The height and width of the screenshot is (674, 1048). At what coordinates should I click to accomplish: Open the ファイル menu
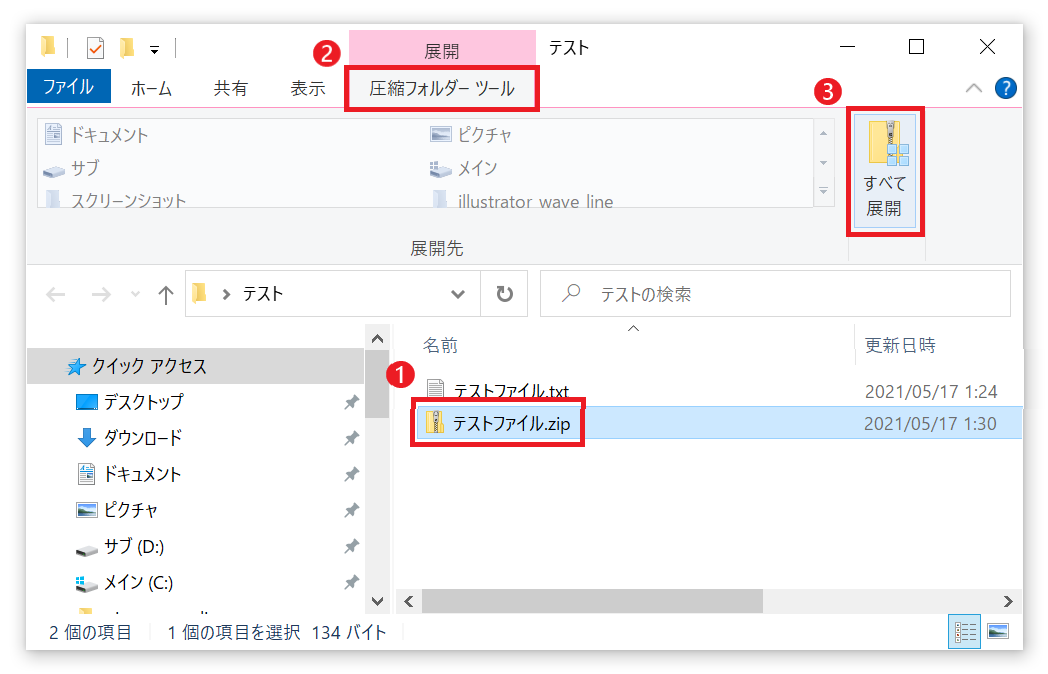click(68, 88)
